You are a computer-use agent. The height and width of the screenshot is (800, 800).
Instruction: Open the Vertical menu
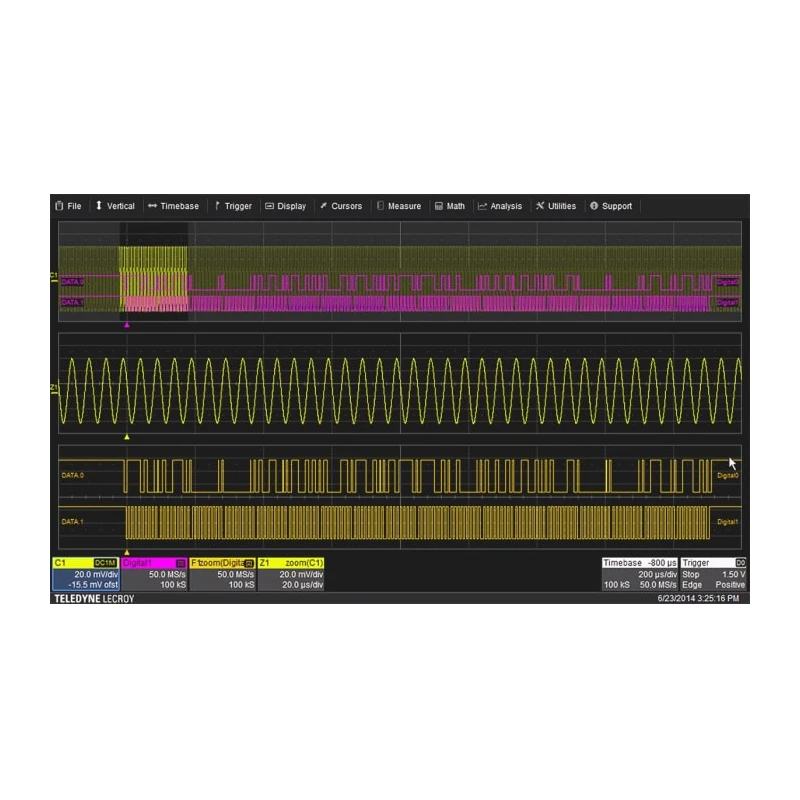point(115,206)
